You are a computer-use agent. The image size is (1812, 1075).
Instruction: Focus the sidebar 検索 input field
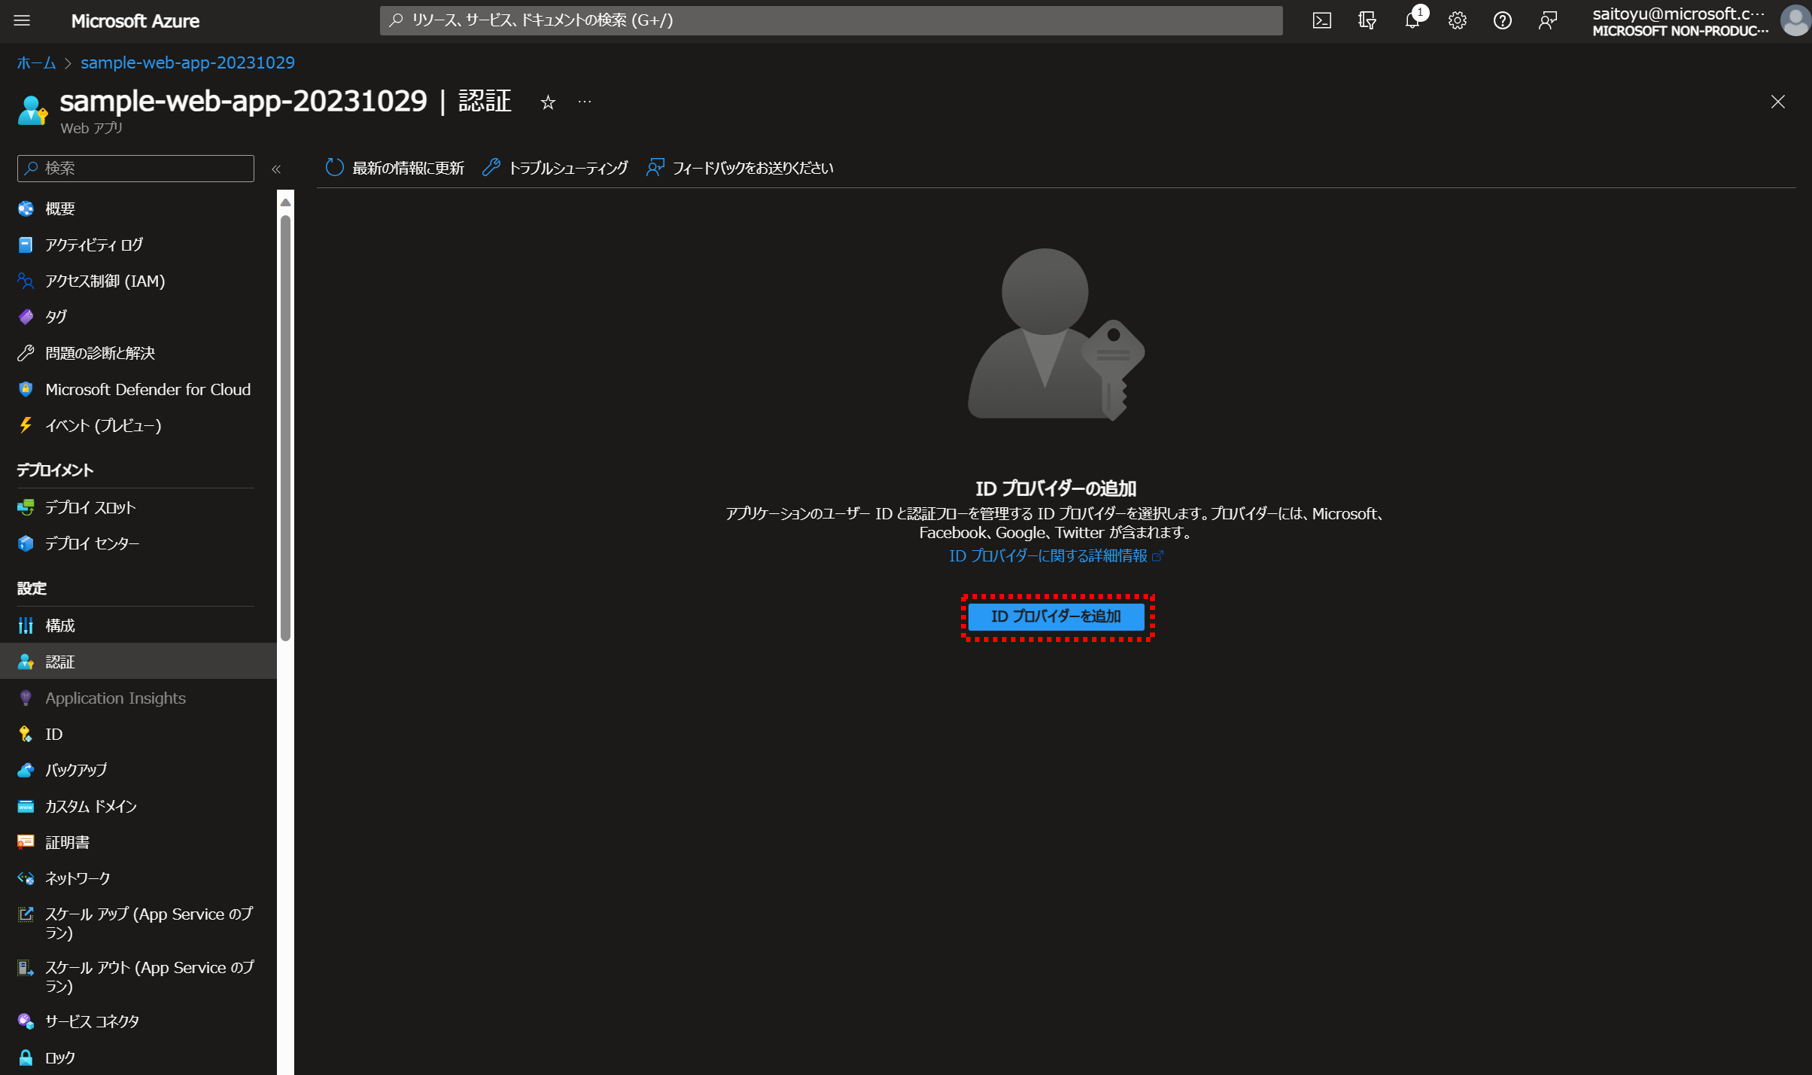[x=136, y=168]
